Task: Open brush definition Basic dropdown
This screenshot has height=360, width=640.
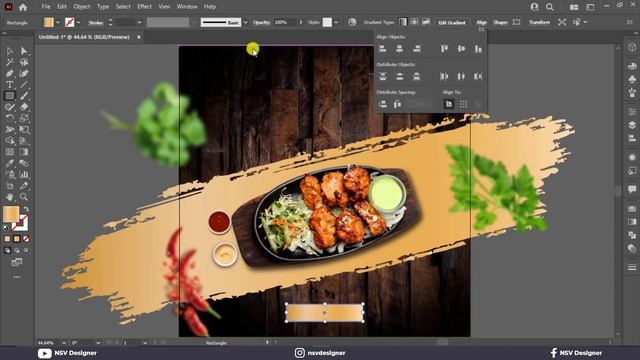Action: click(x=246, y=22)
